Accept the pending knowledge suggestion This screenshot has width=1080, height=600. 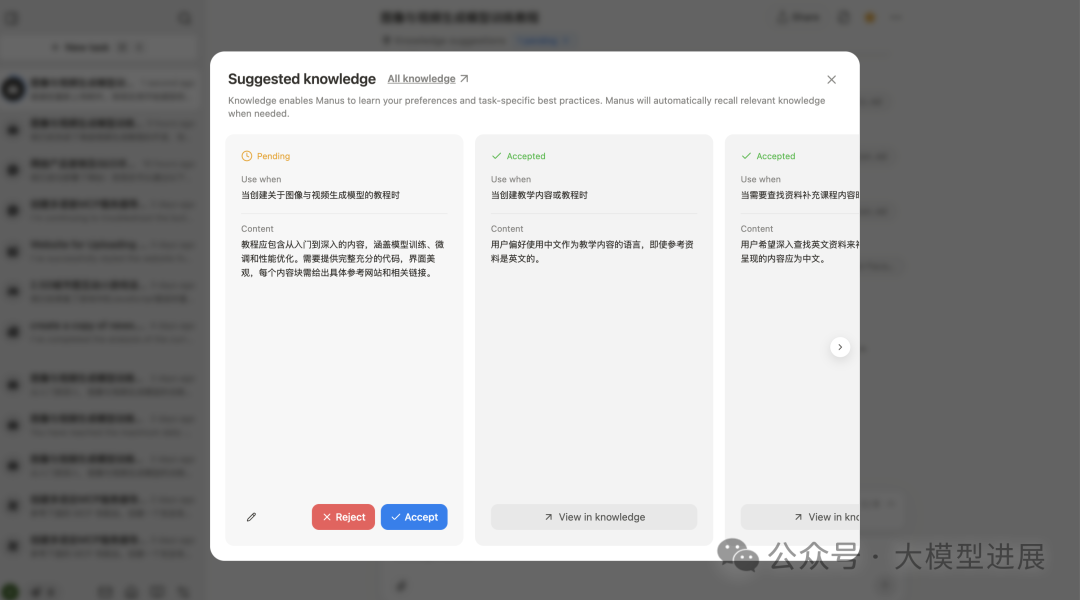coord(414,517)
